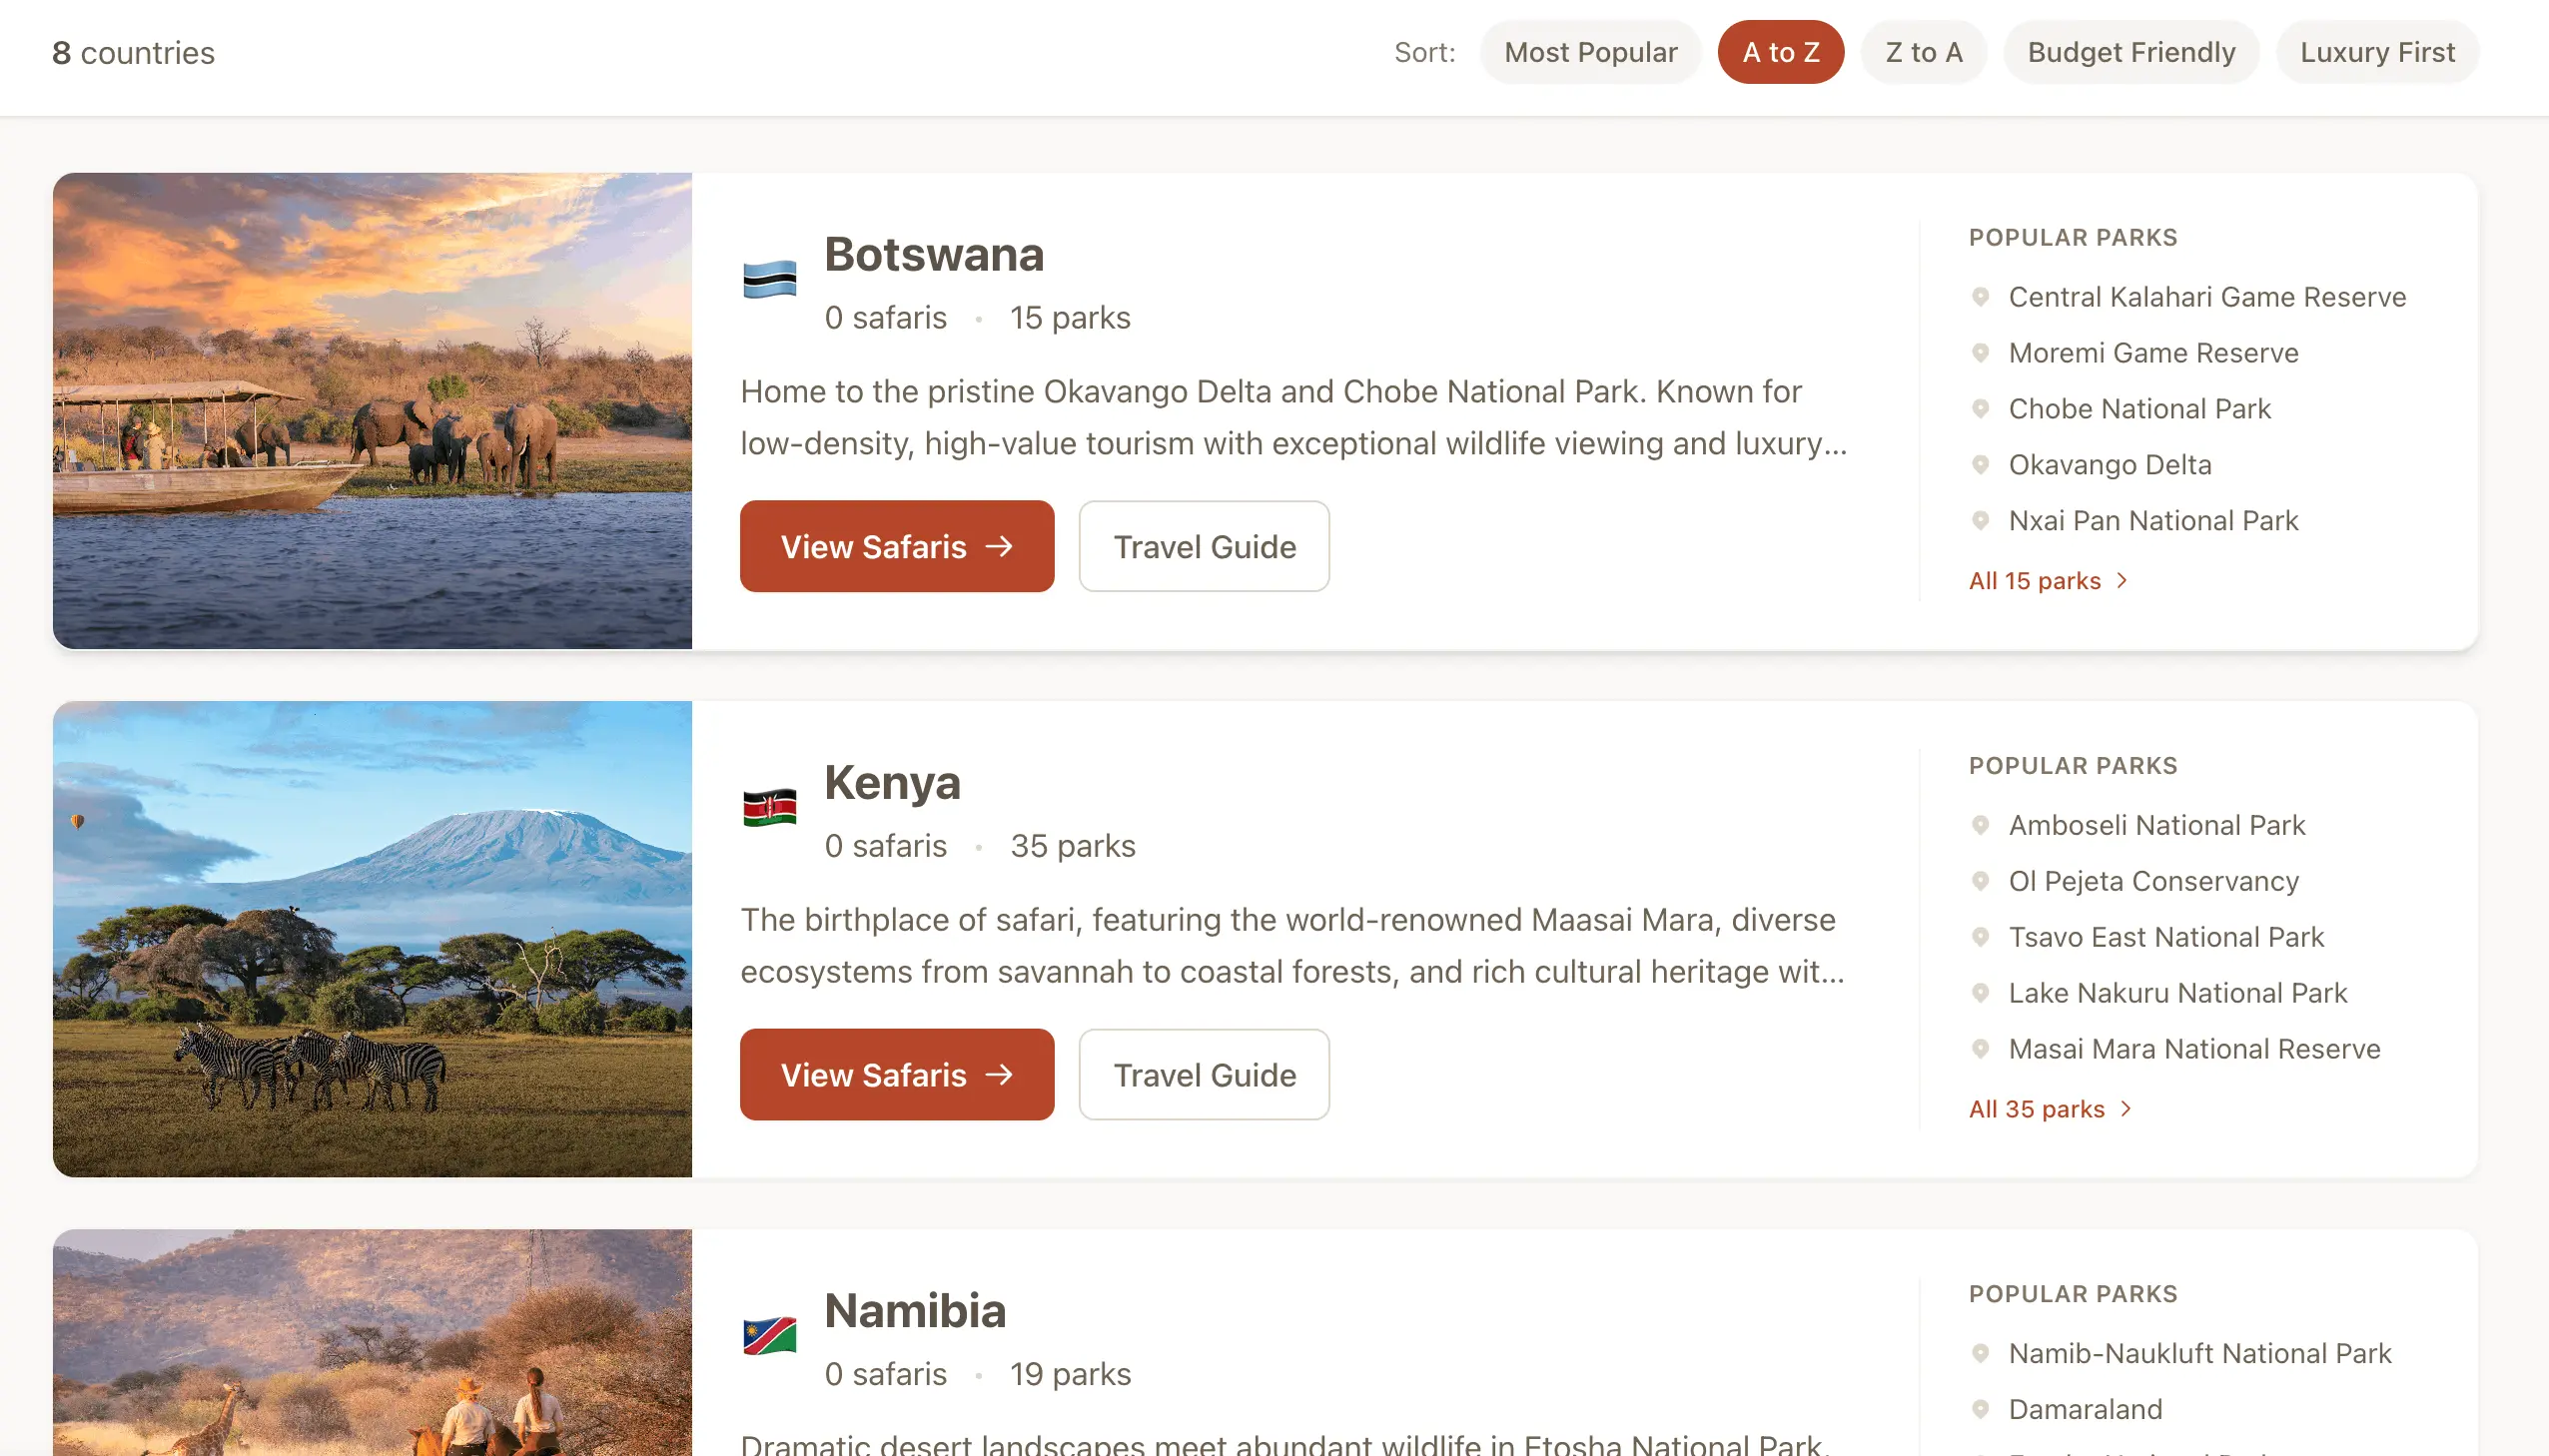Switch sorting to Budget Friendly
This screenshot has width=2549, height=1456.
point(2130,52)
